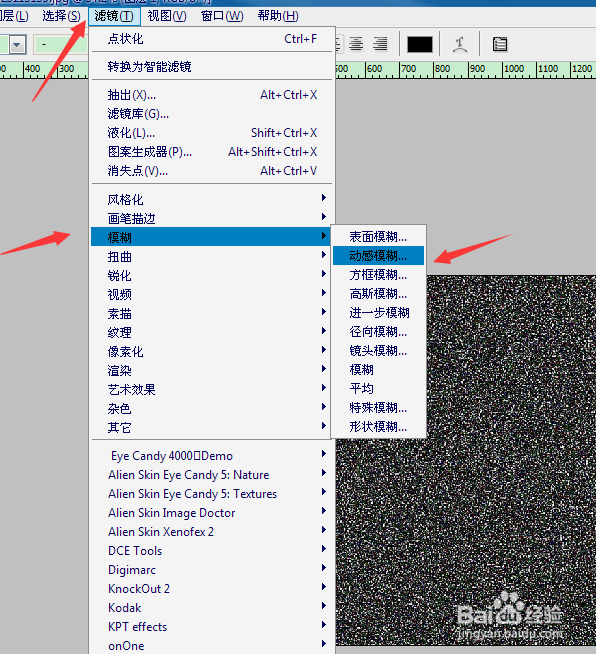Open 抽出(X)... filter
This screenshot has width=596, height=654.
pos(212,95)
